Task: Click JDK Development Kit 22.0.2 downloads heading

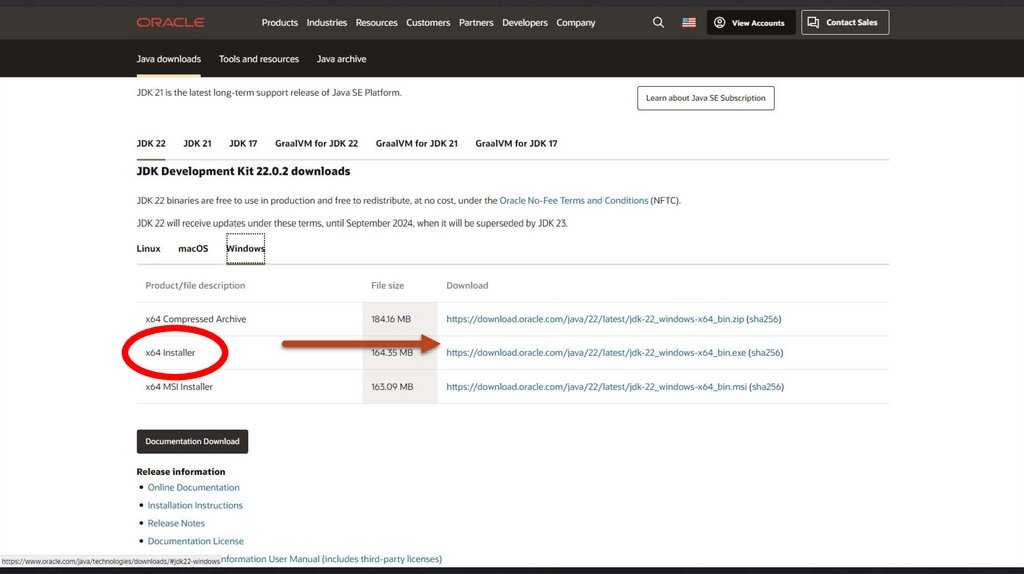Action: pyautogui.click(x=243, y=171)
